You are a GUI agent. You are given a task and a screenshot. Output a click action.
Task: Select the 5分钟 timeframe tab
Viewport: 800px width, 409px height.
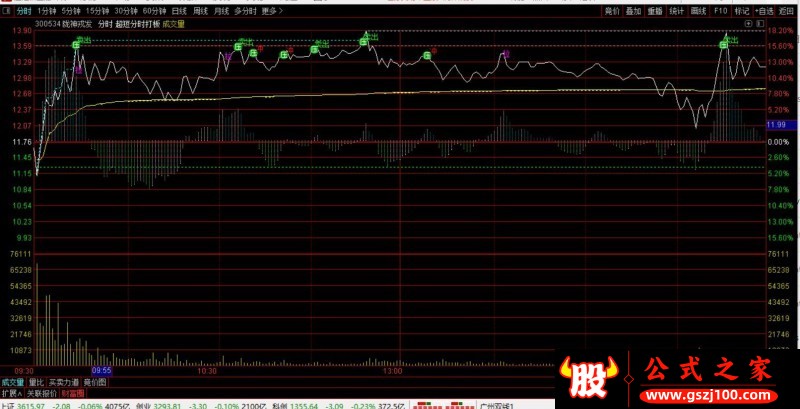(72, 10)
